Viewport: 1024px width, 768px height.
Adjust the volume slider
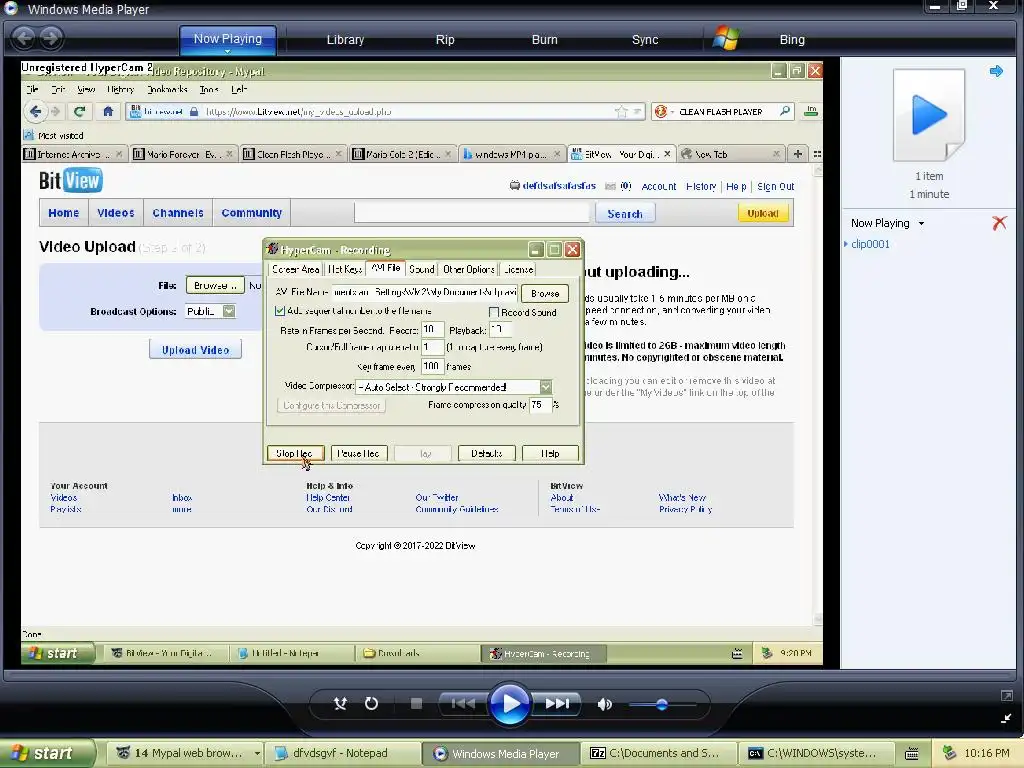(662, 705)
